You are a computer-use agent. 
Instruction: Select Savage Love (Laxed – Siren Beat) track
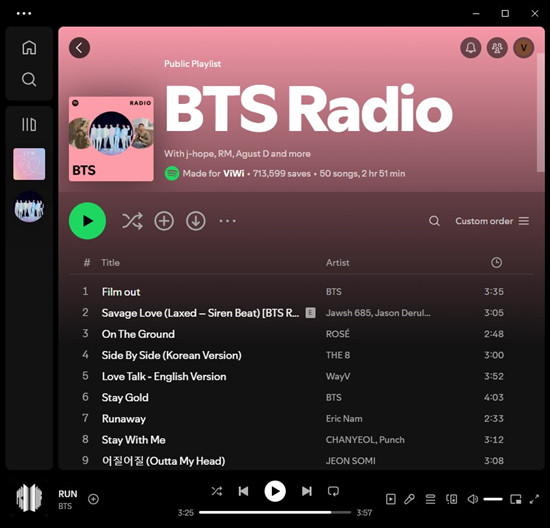(200, 313)
